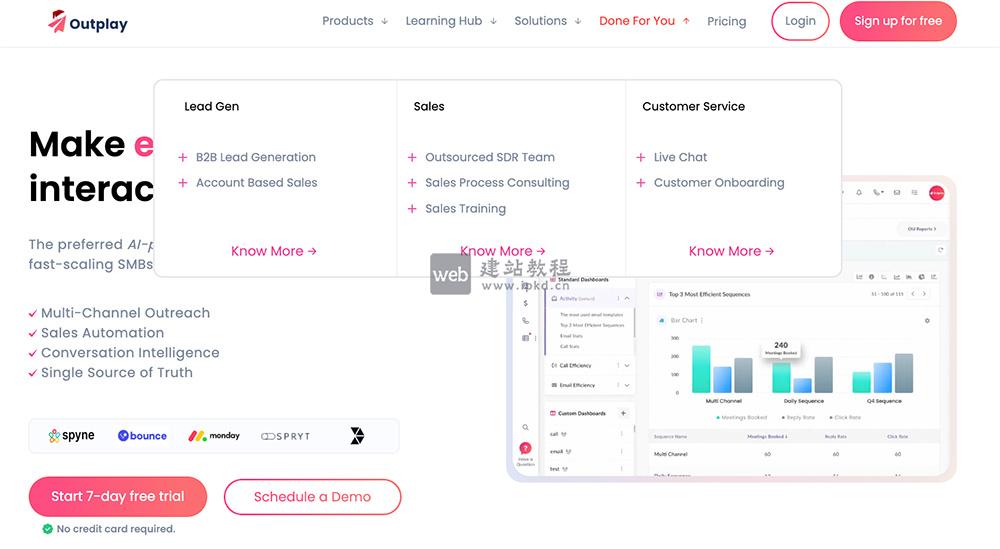Expand the Products dropdown menu
1000x549 pixels.
pyautogui.click(x=355, y=21)
